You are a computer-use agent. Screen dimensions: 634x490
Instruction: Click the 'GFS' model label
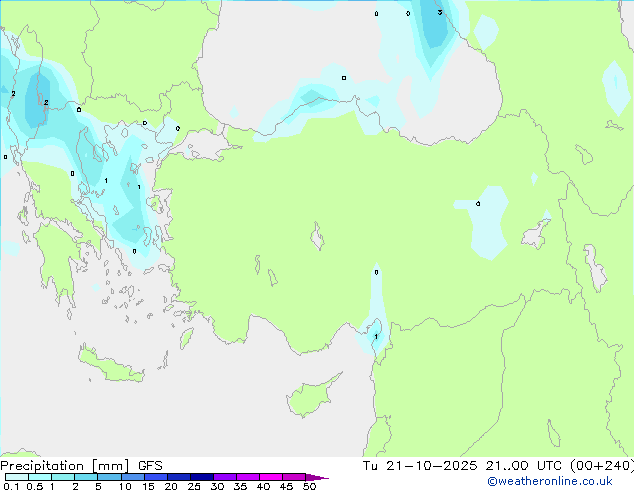tap(150, 466)
